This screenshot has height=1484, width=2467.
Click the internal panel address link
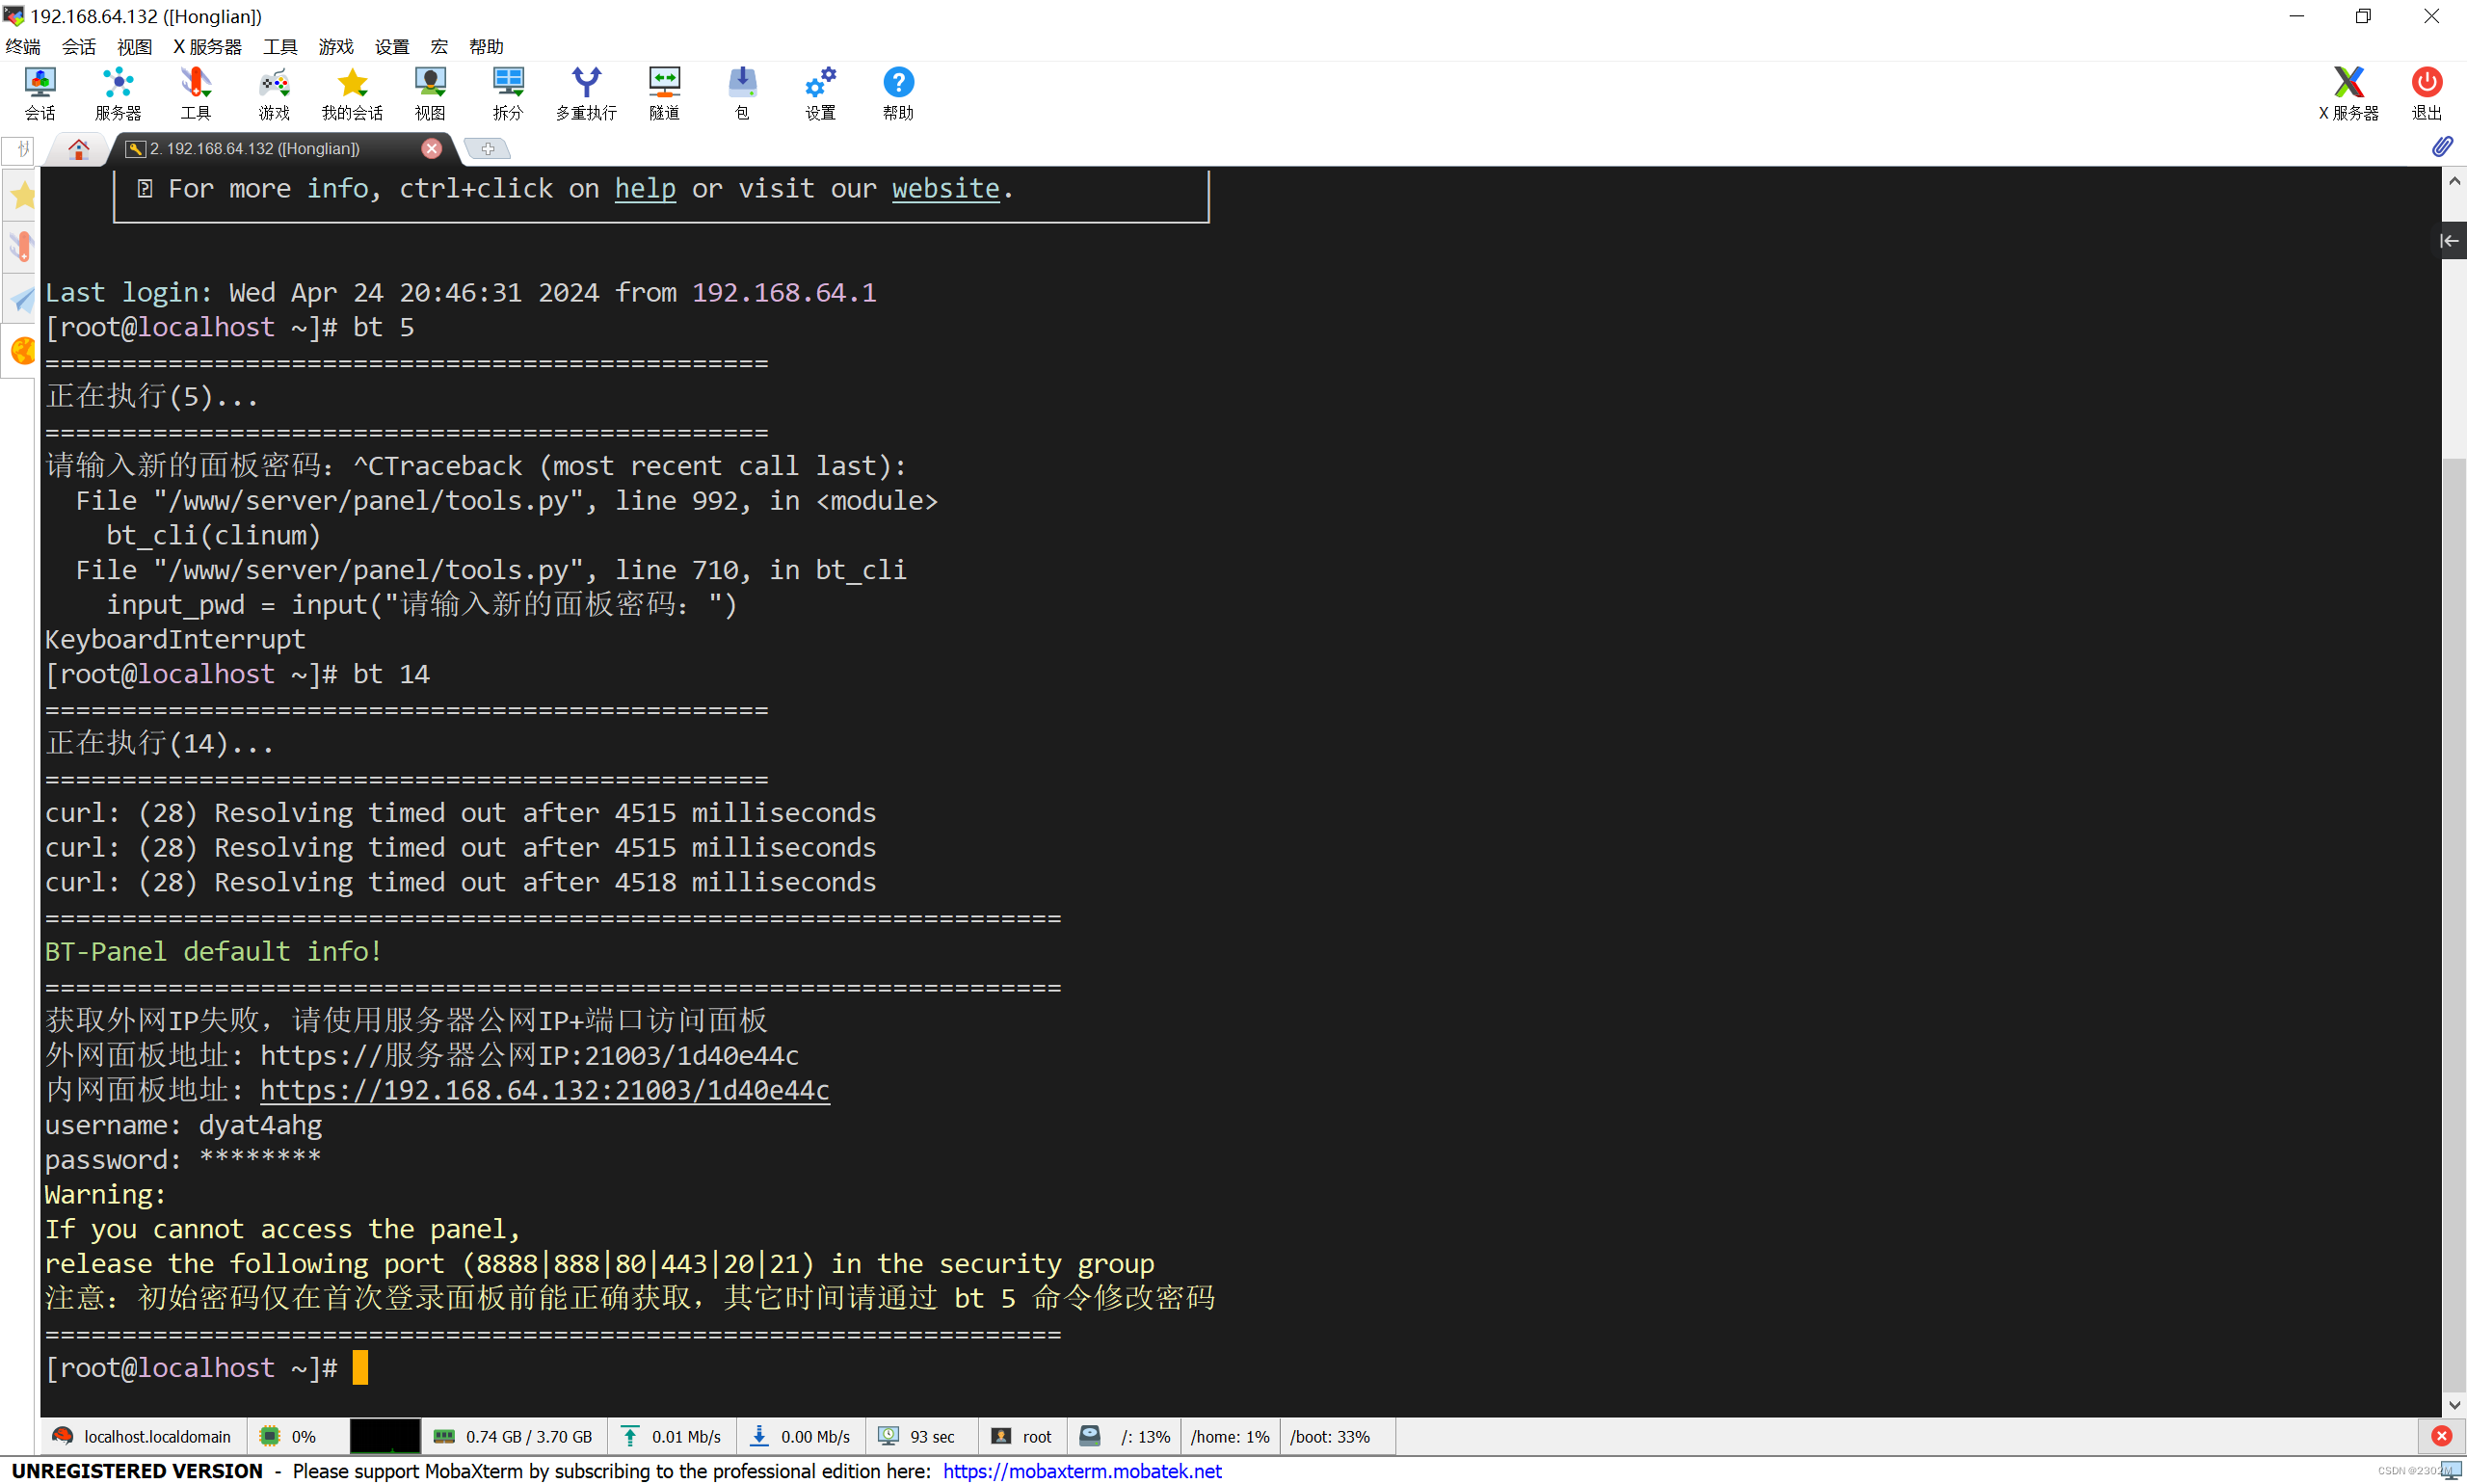point(545,1090)
